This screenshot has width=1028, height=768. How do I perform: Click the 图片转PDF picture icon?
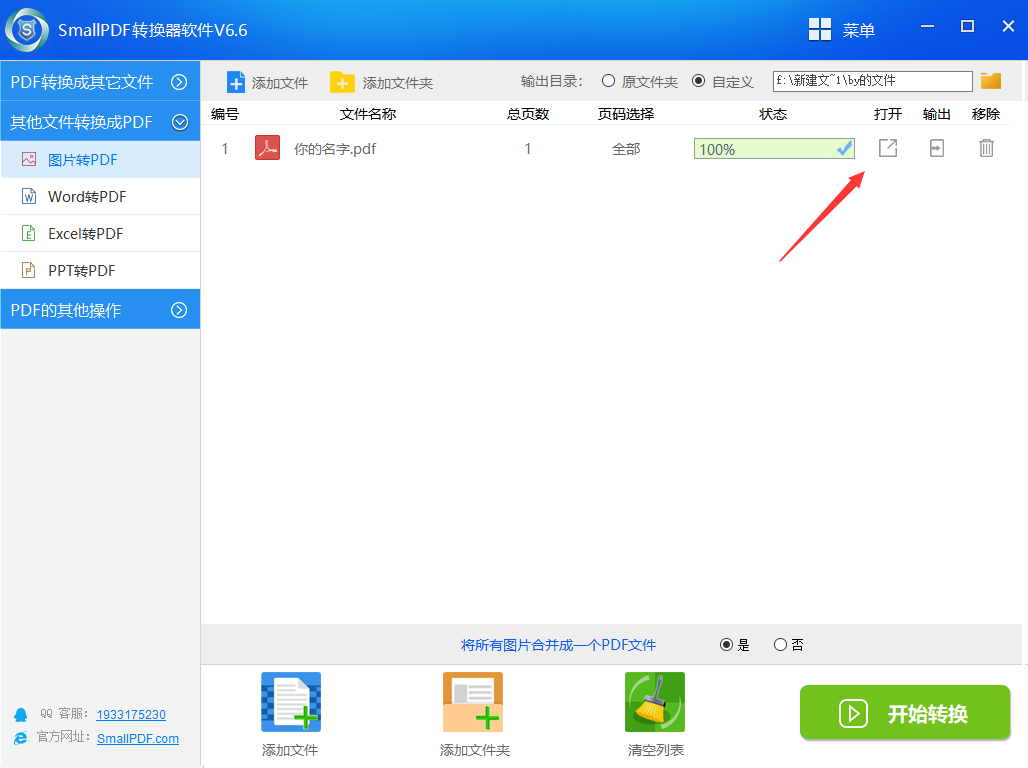point(29,159)
